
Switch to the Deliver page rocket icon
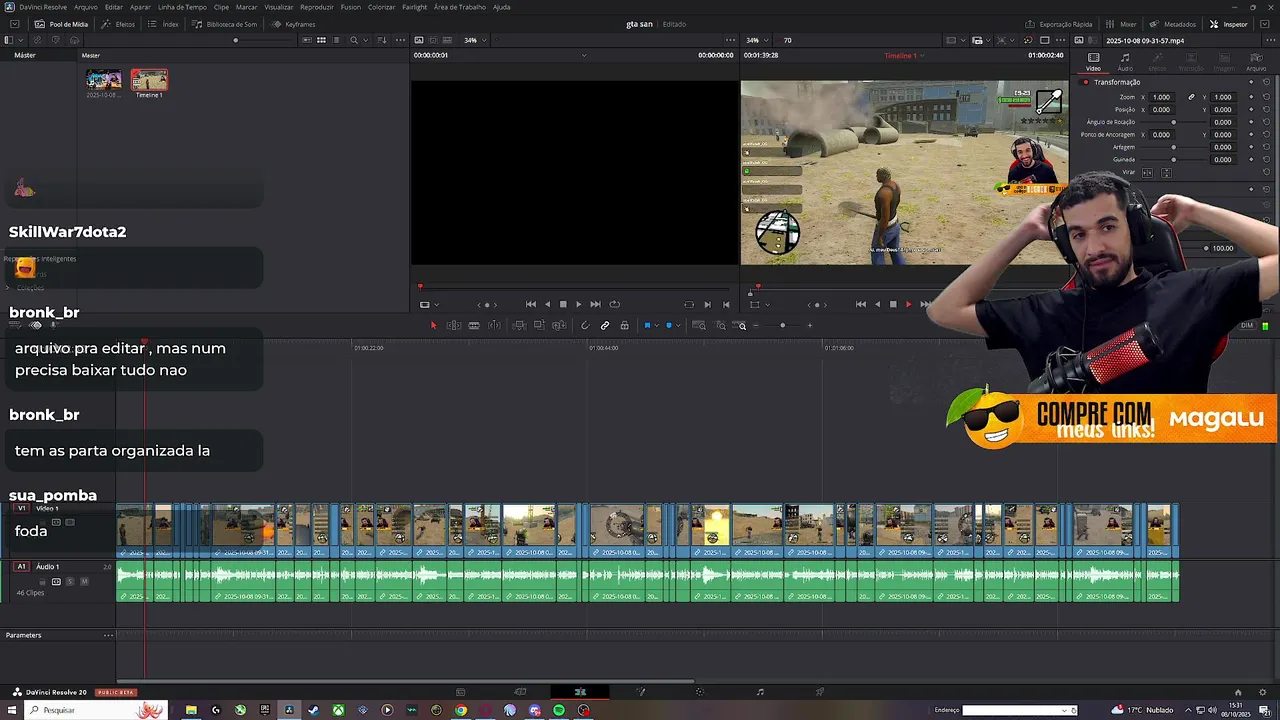pyautogui.click(x=820, y=692)
